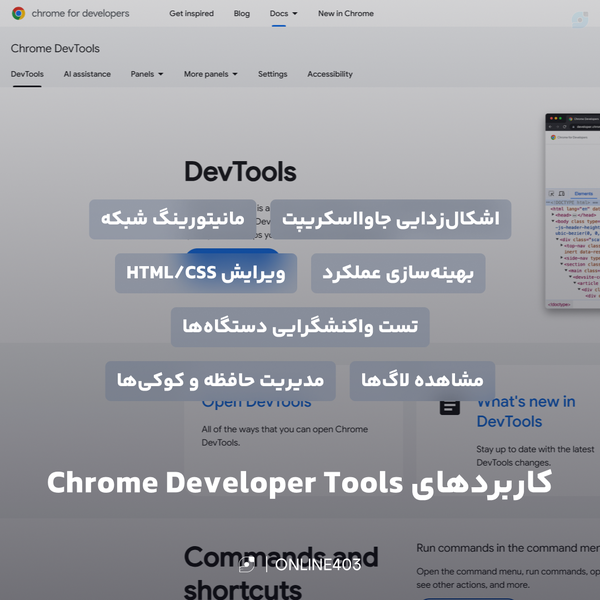This screenshot has width=600, height=600.
Task: Open the Settings tab
Action: [272, 74]
